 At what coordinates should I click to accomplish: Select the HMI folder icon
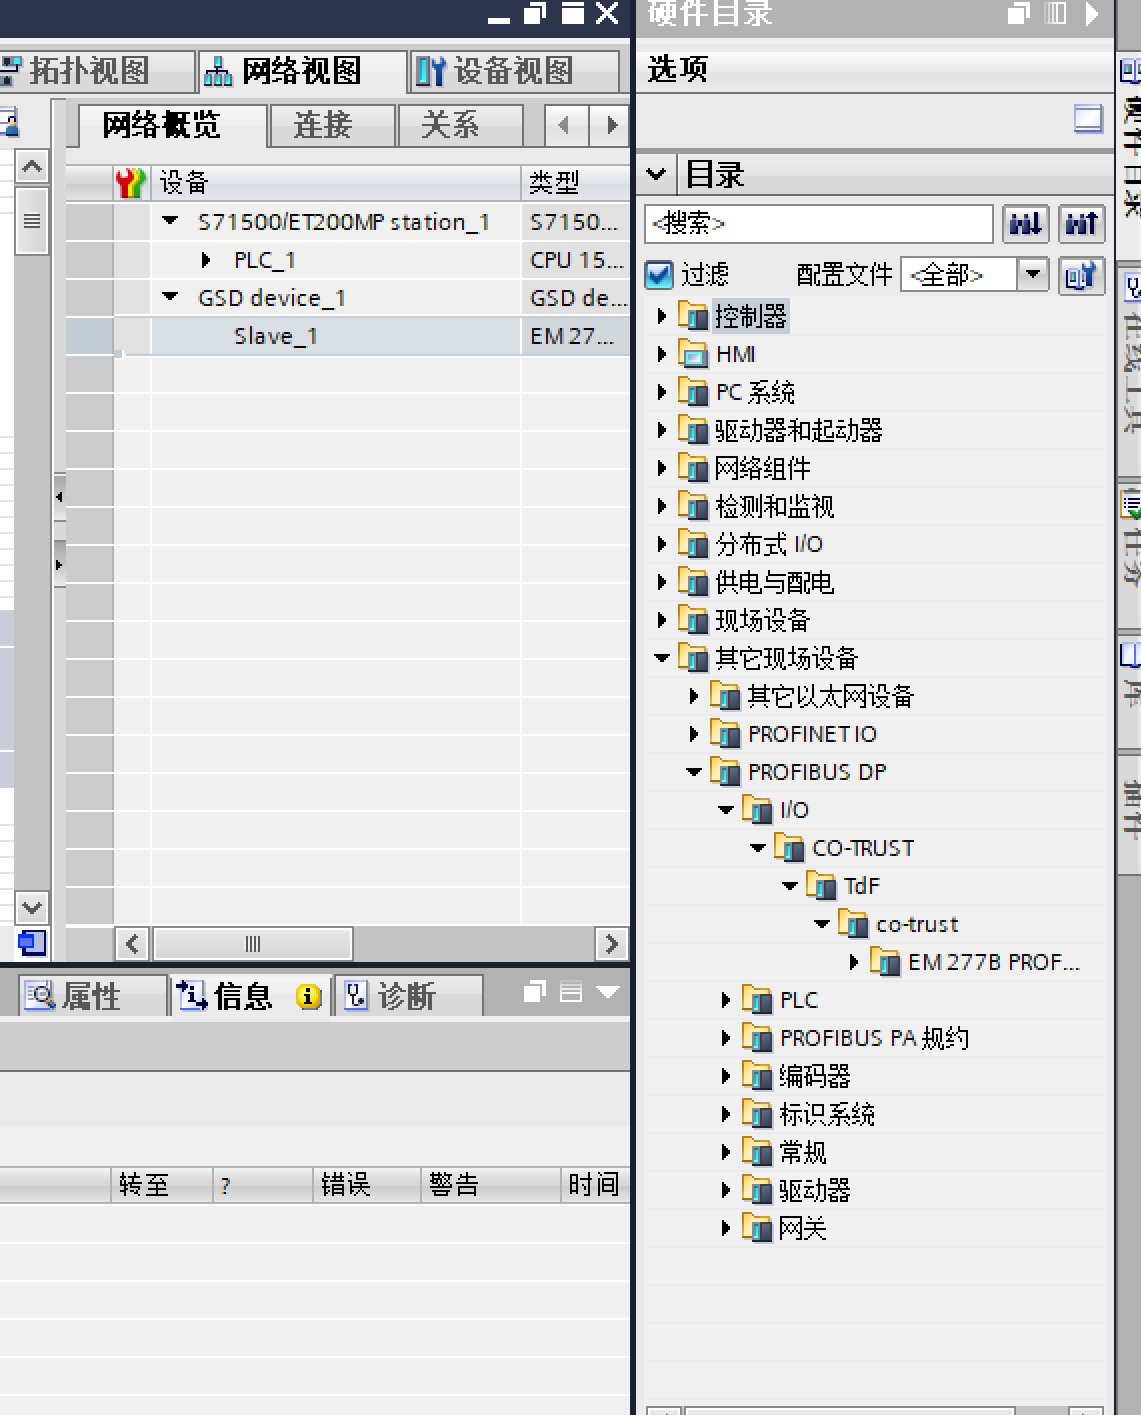pyautogui.click(x=693, y=354)
